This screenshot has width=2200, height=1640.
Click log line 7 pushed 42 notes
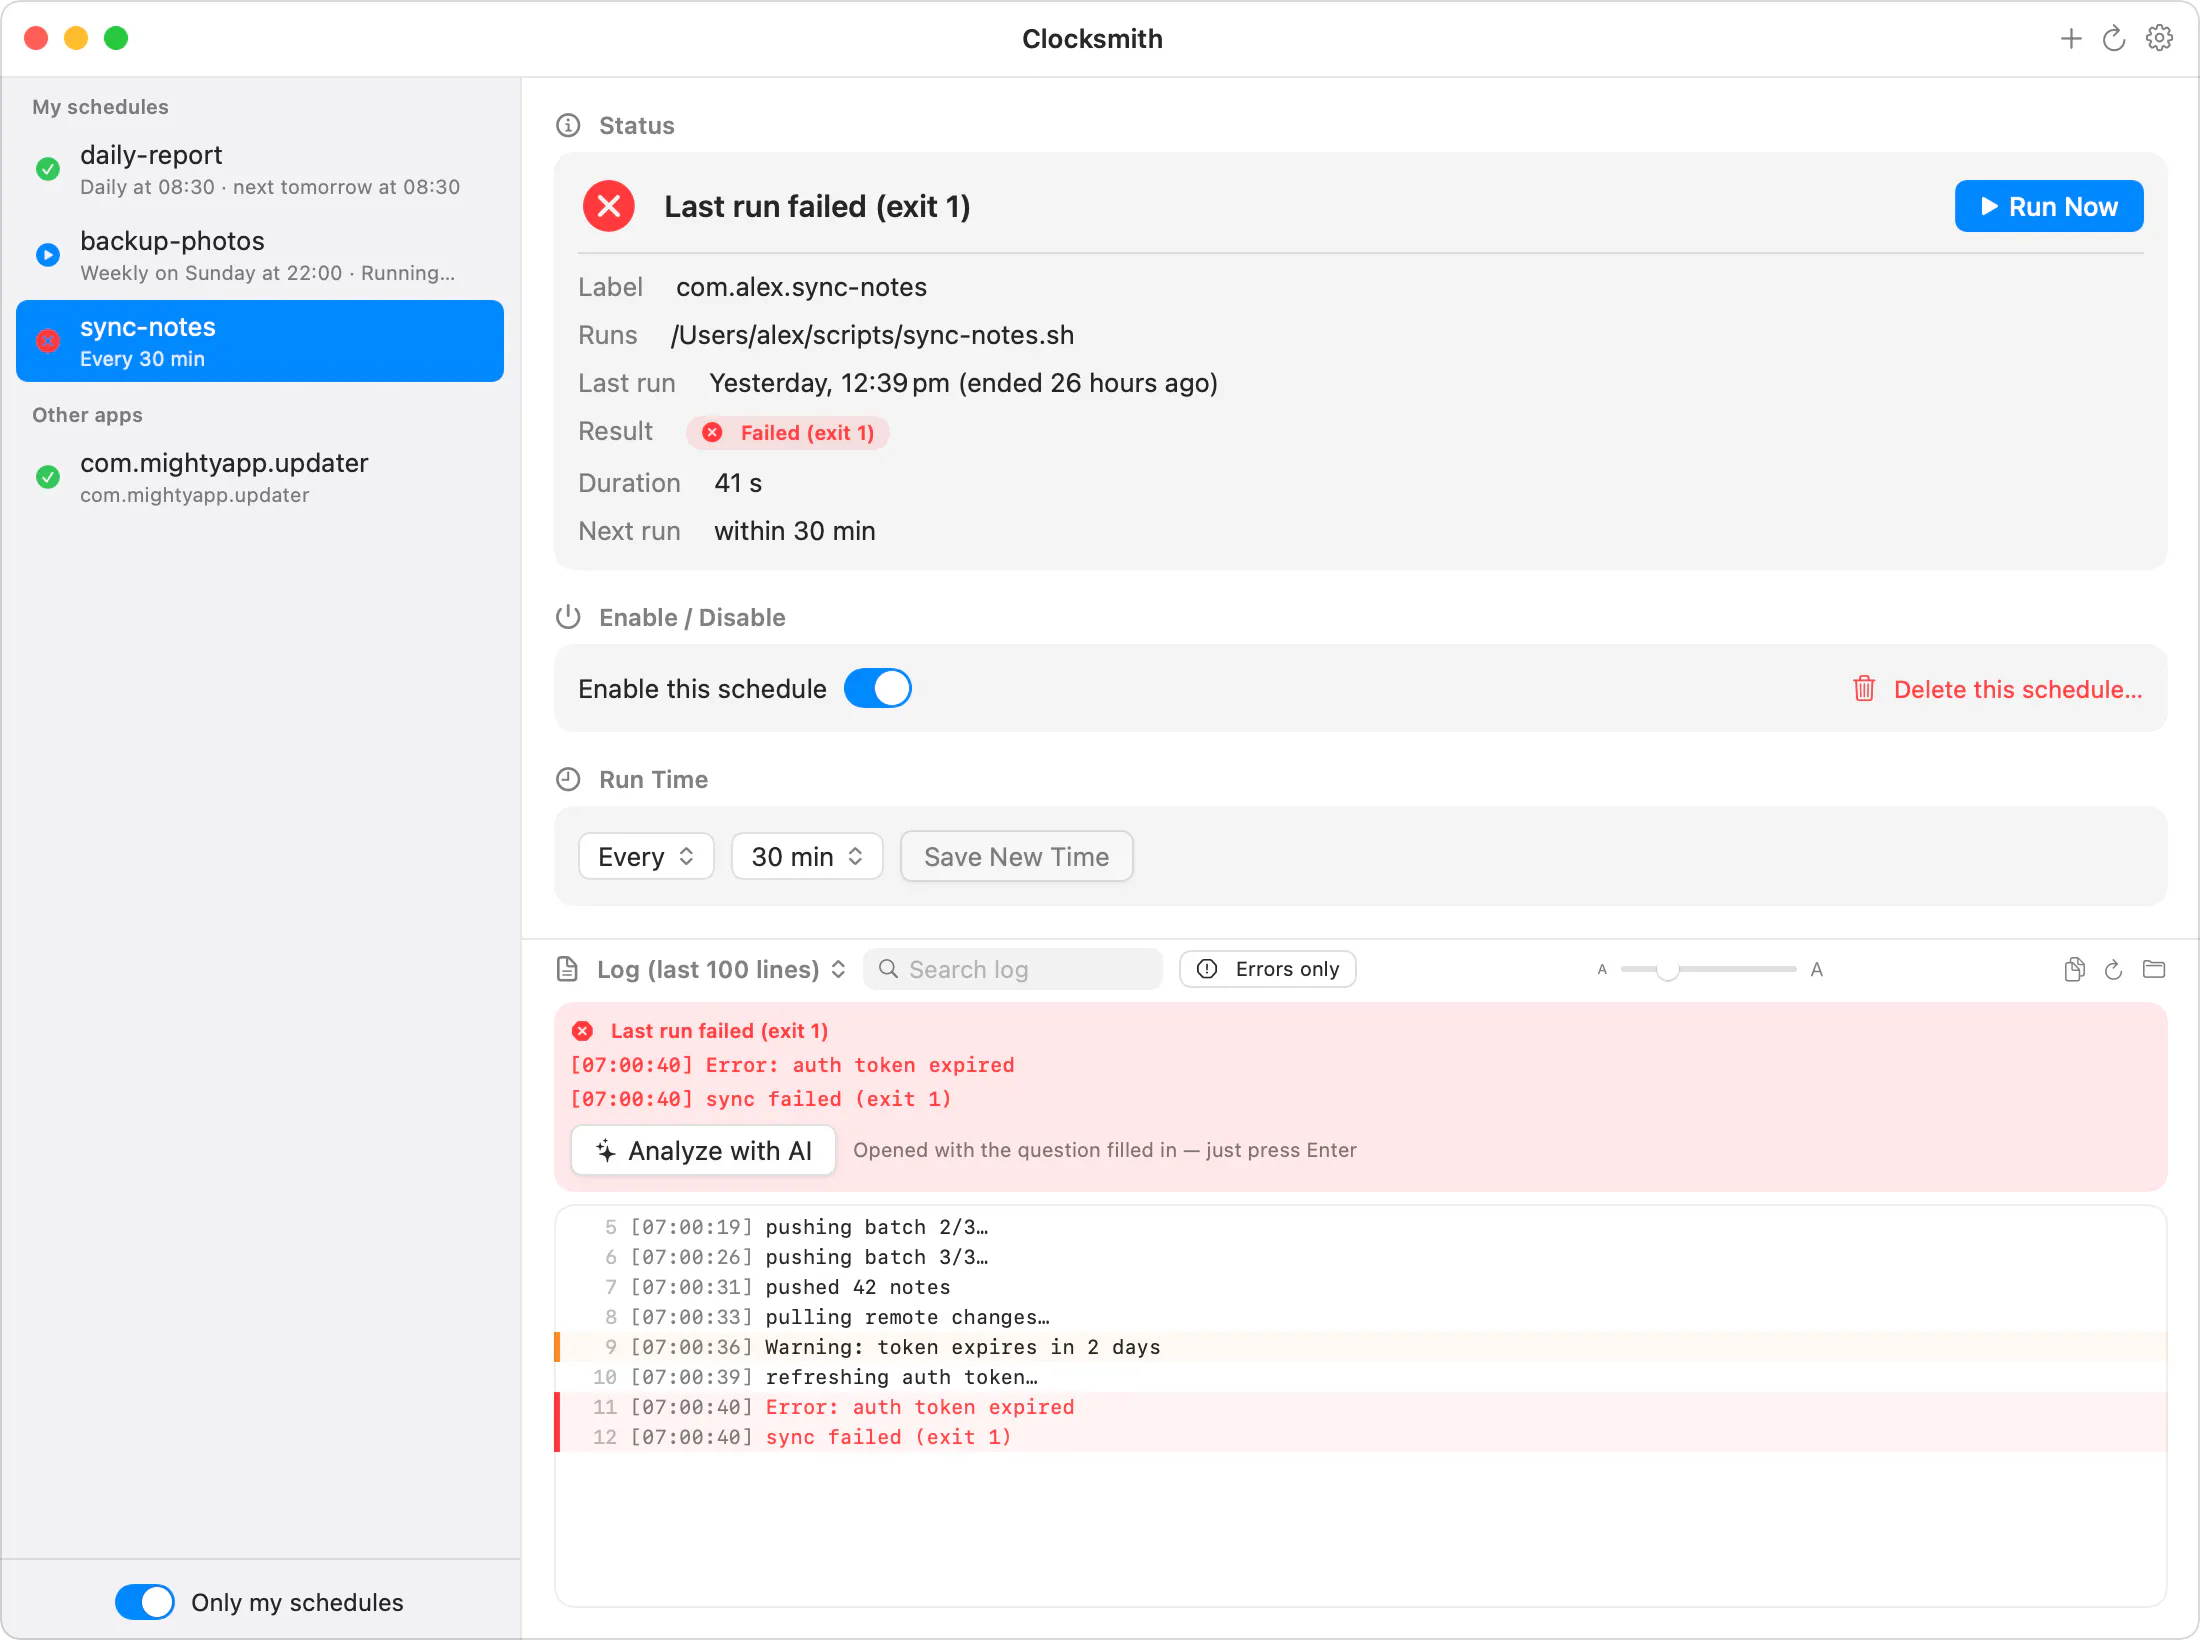click(1361, 1287)
